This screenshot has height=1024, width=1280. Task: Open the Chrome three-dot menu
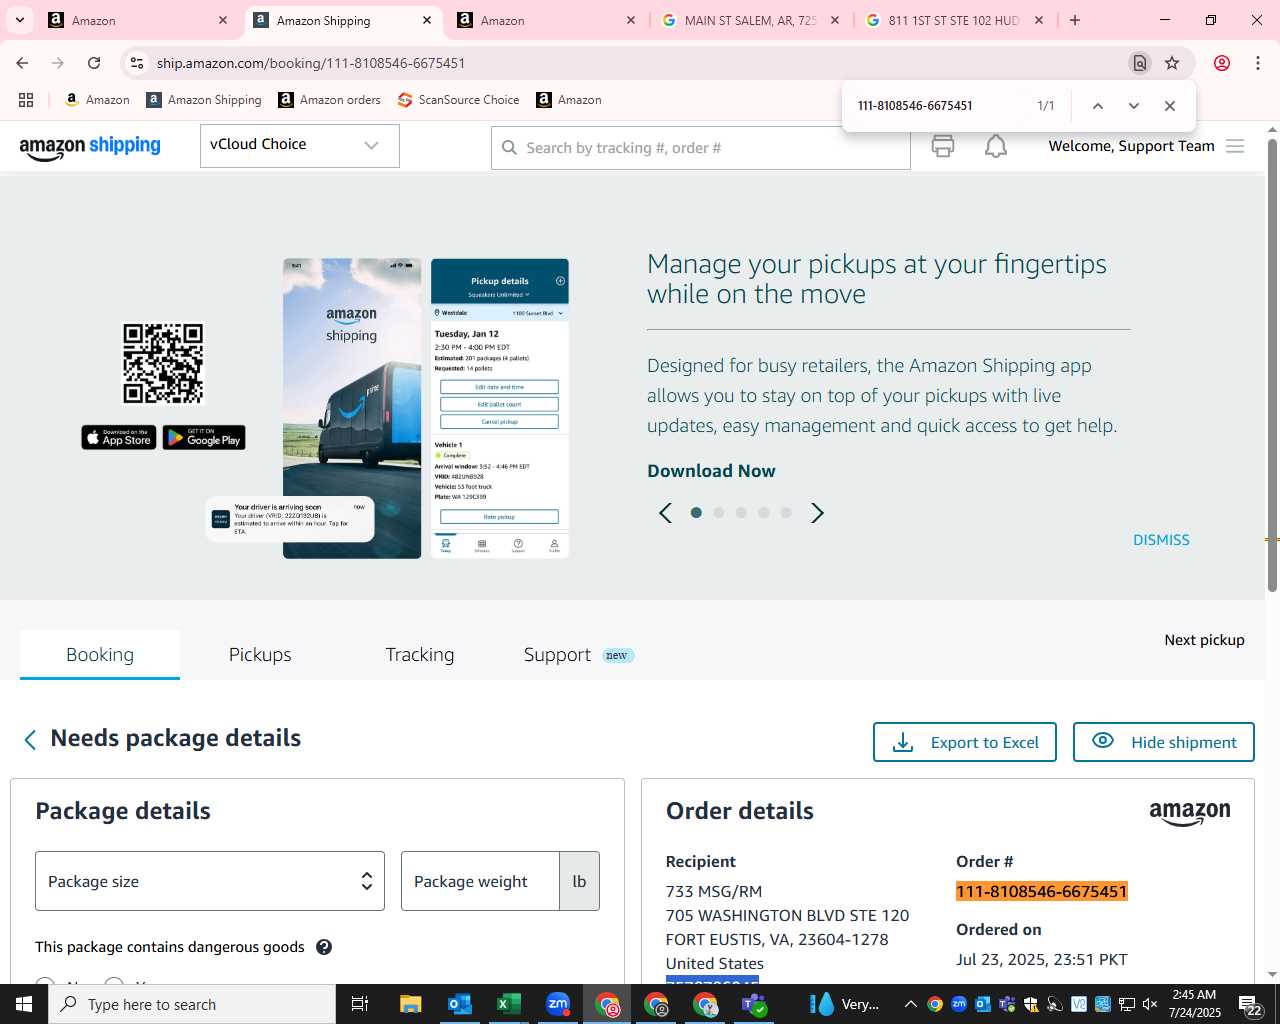pos(1258,63)
